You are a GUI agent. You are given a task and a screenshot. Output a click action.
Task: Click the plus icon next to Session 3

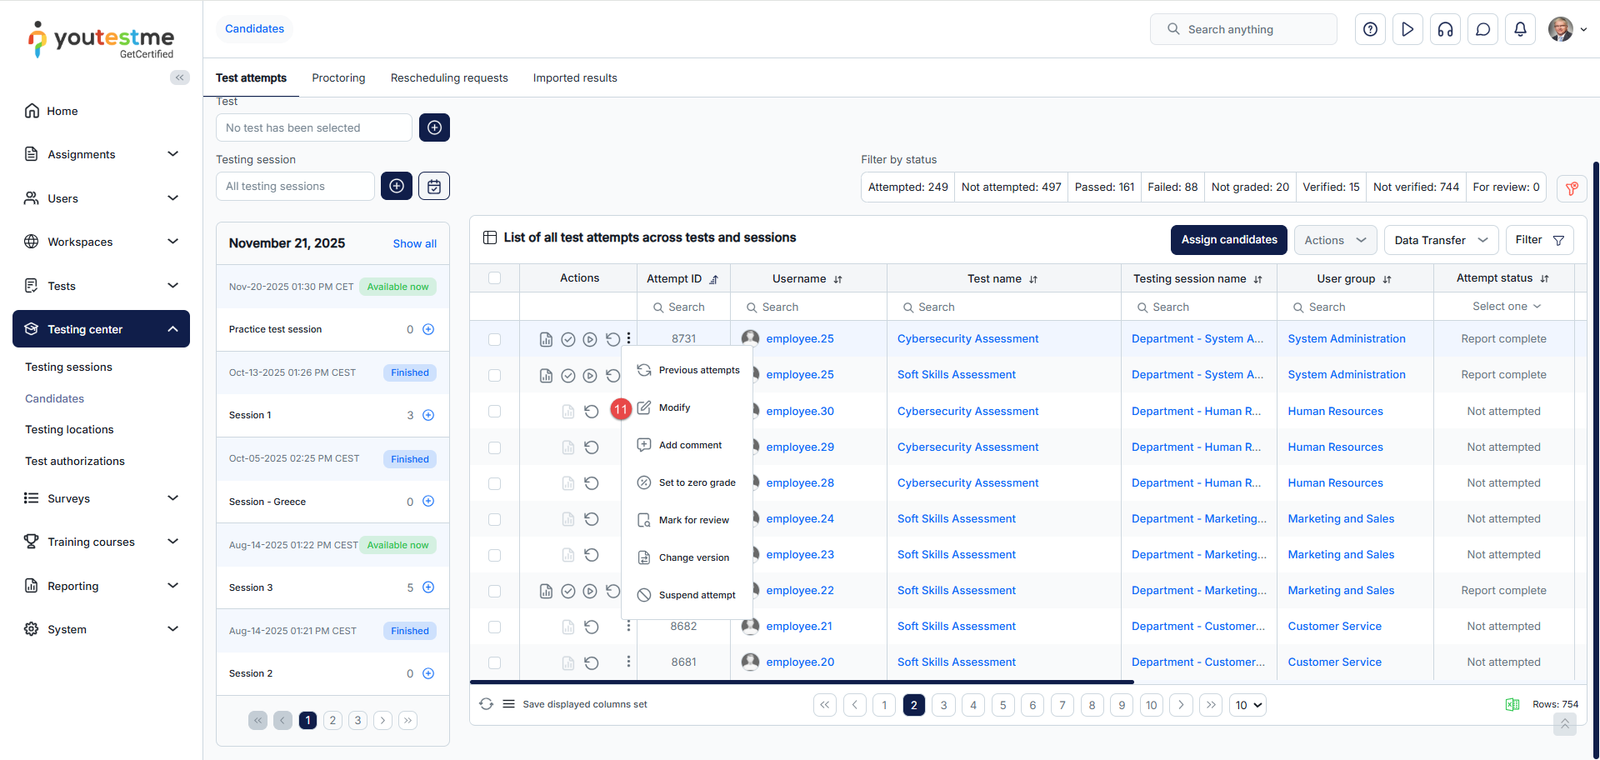(428, 588)
